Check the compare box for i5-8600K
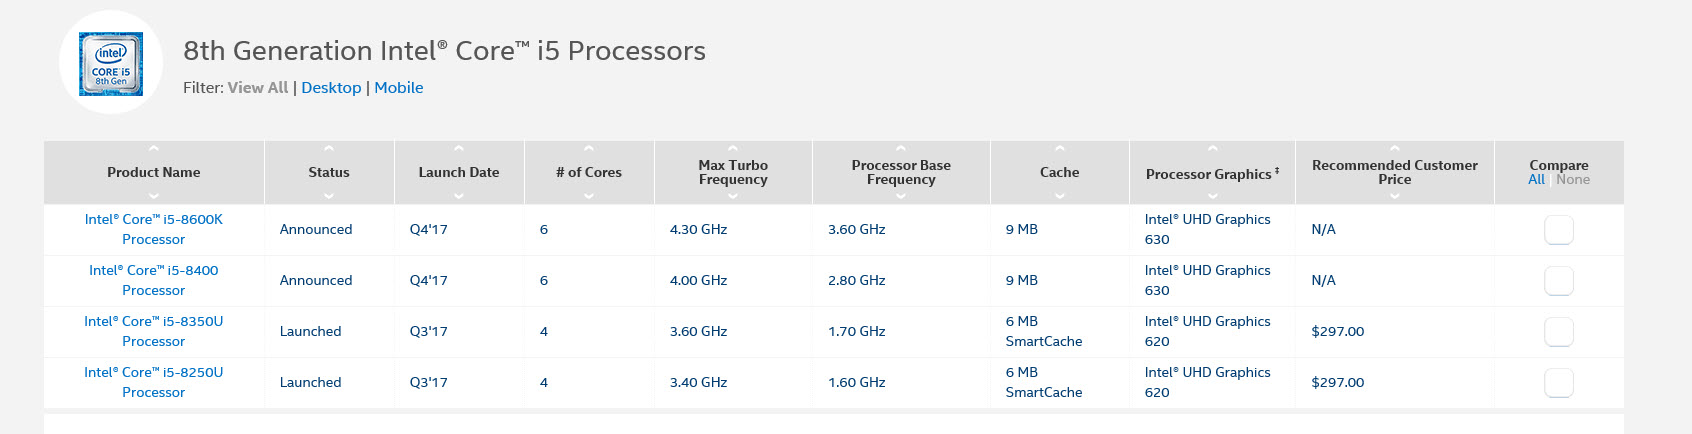Image resolution: width=1692 pixels, height=434 pixels. [1559, 230]
